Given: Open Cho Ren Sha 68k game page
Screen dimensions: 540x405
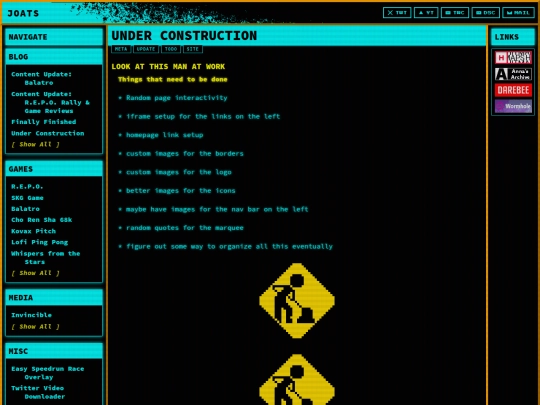Looking at the screenshot, I should click(x=41, y=220).
